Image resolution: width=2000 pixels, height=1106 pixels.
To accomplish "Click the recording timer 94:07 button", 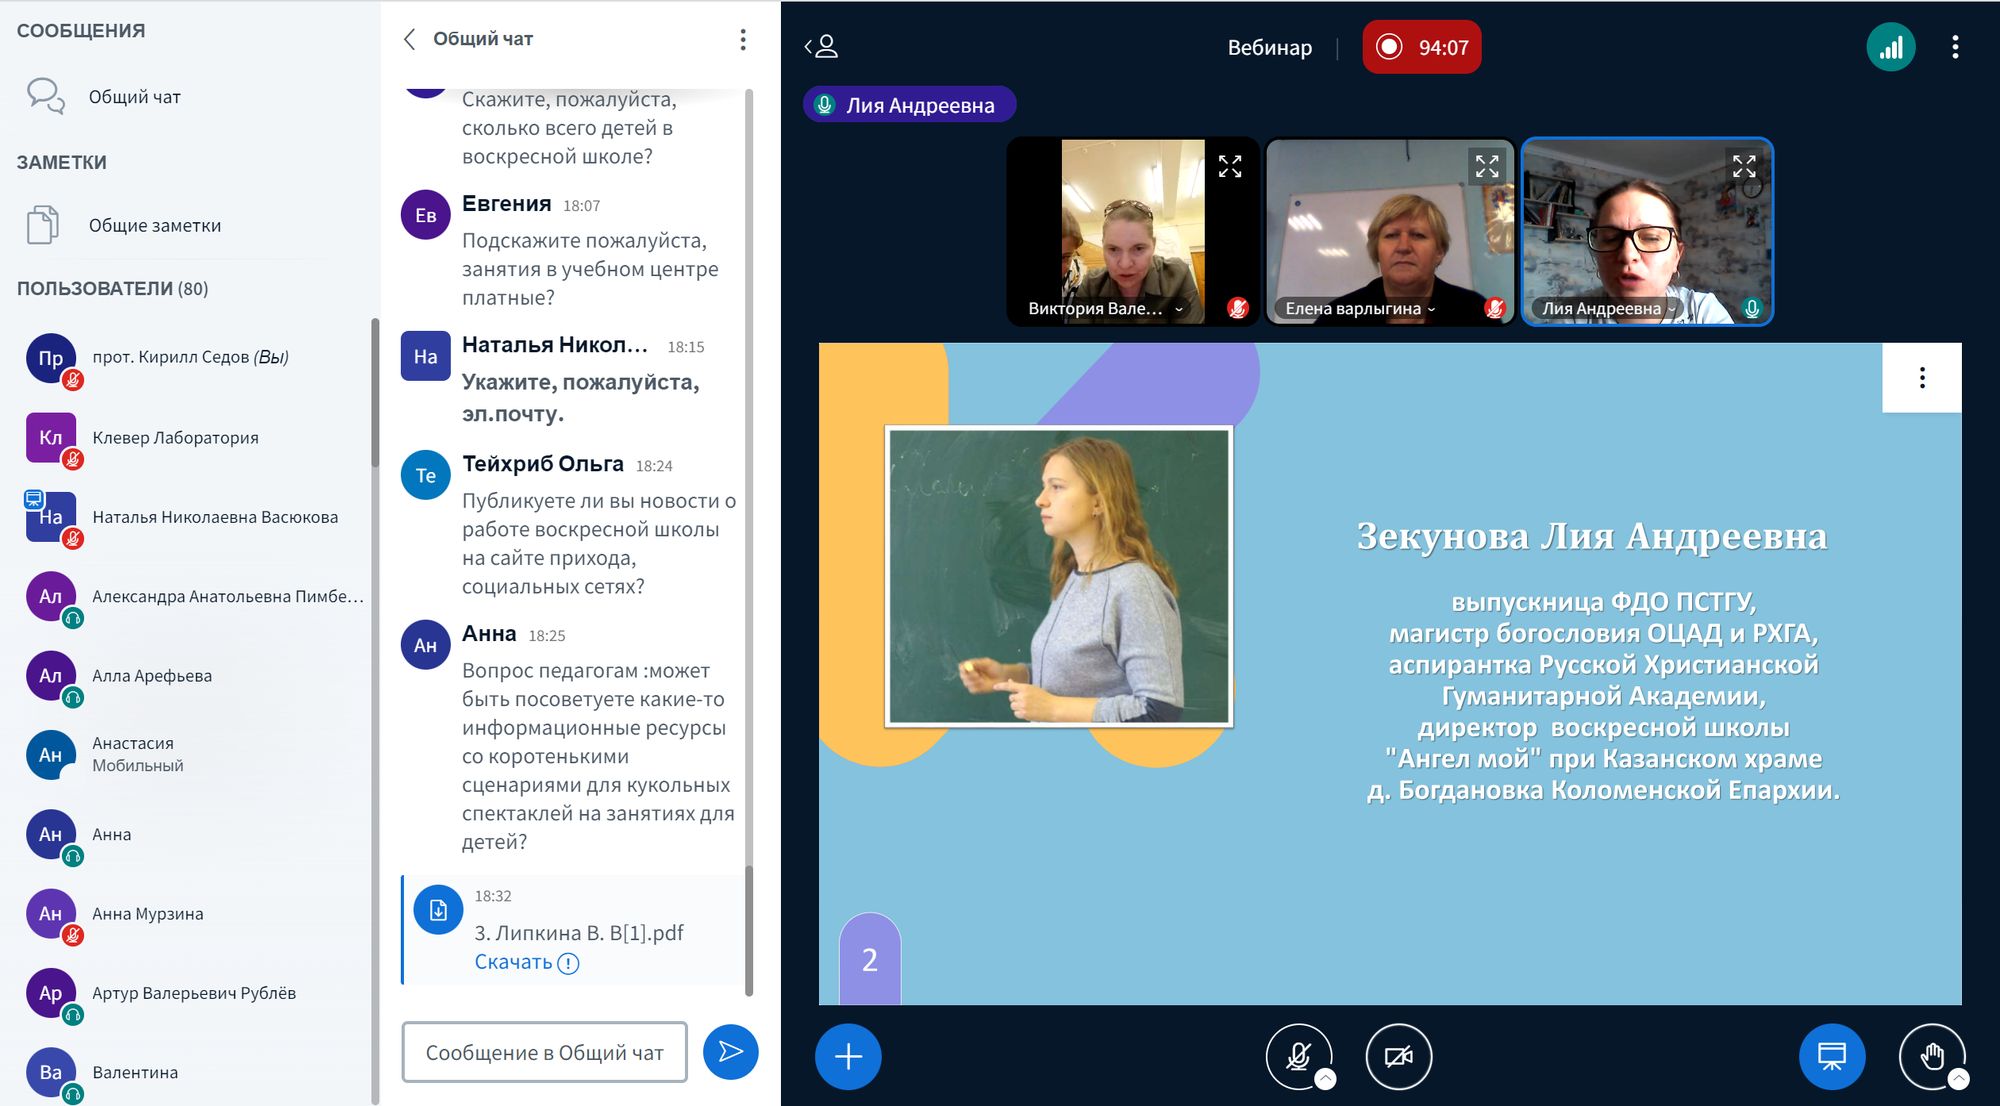I will 1421,47.
